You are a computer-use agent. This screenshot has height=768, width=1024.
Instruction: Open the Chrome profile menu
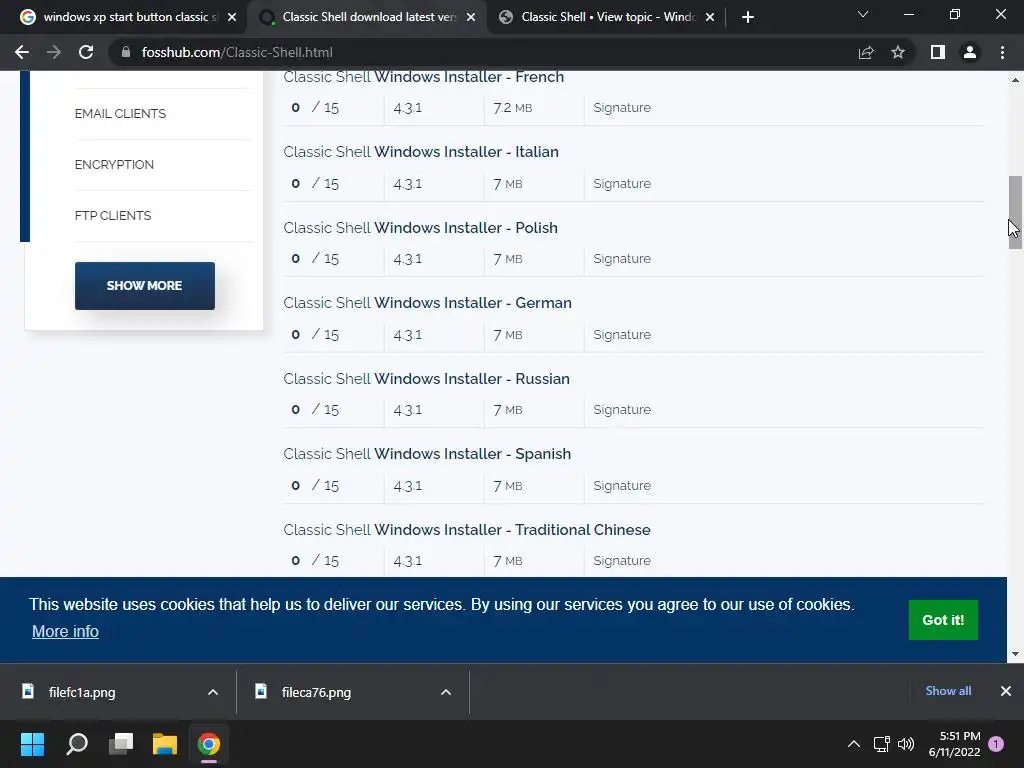click(970, 52)
